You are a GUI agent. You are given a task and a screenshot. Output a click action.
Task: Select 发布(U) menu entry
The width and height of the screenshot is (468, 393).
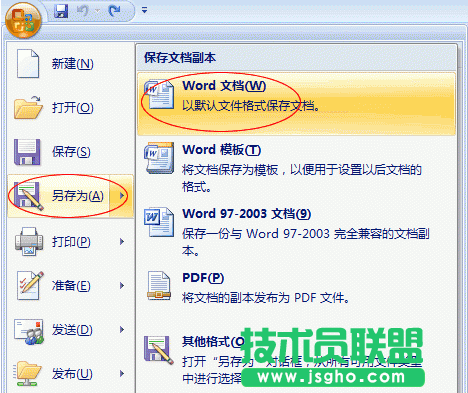[x=70, y=374]
